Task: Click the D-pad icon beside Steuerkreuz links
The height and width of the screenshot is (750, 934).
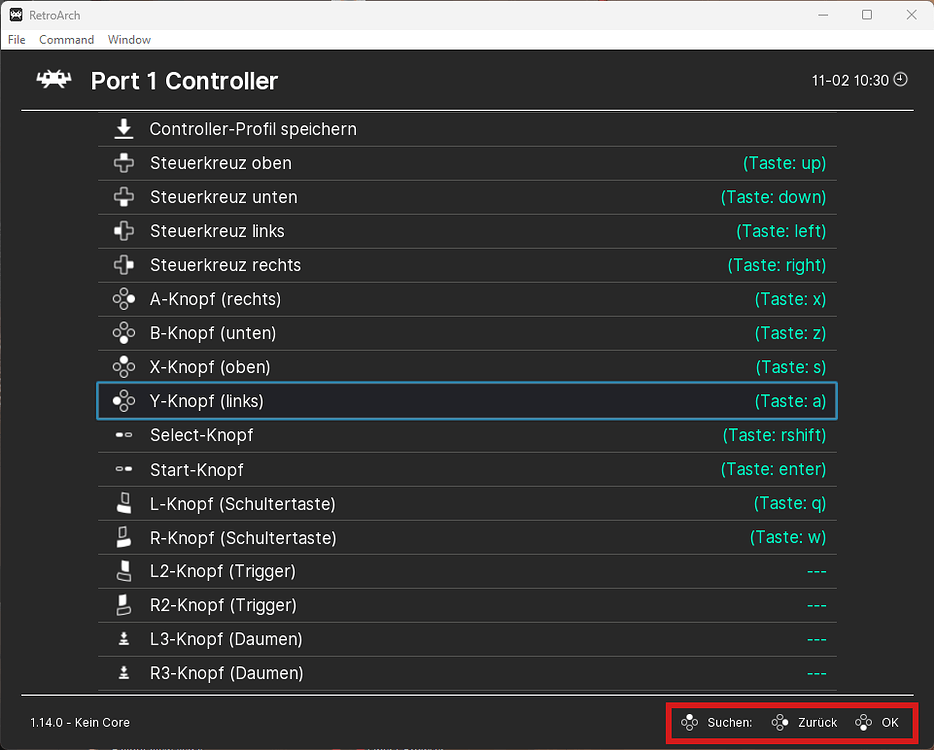Action: tap(124, 230)
